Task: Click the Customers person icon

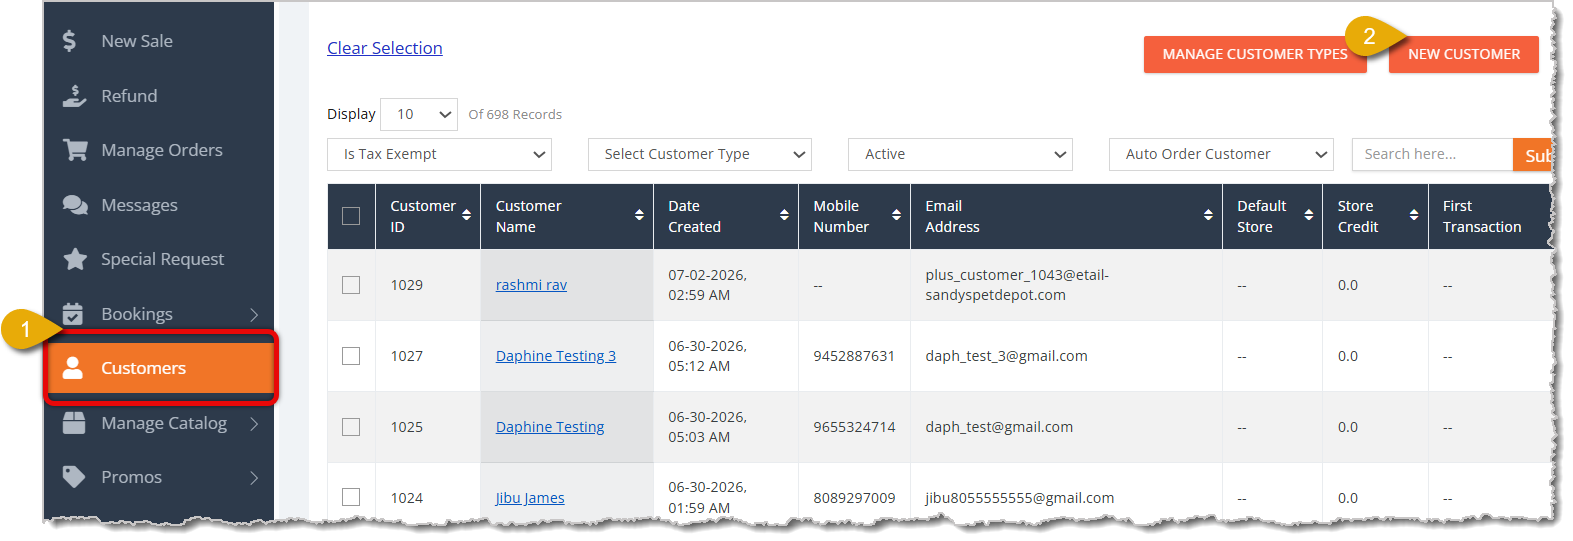Action: (x=73, y=368)
